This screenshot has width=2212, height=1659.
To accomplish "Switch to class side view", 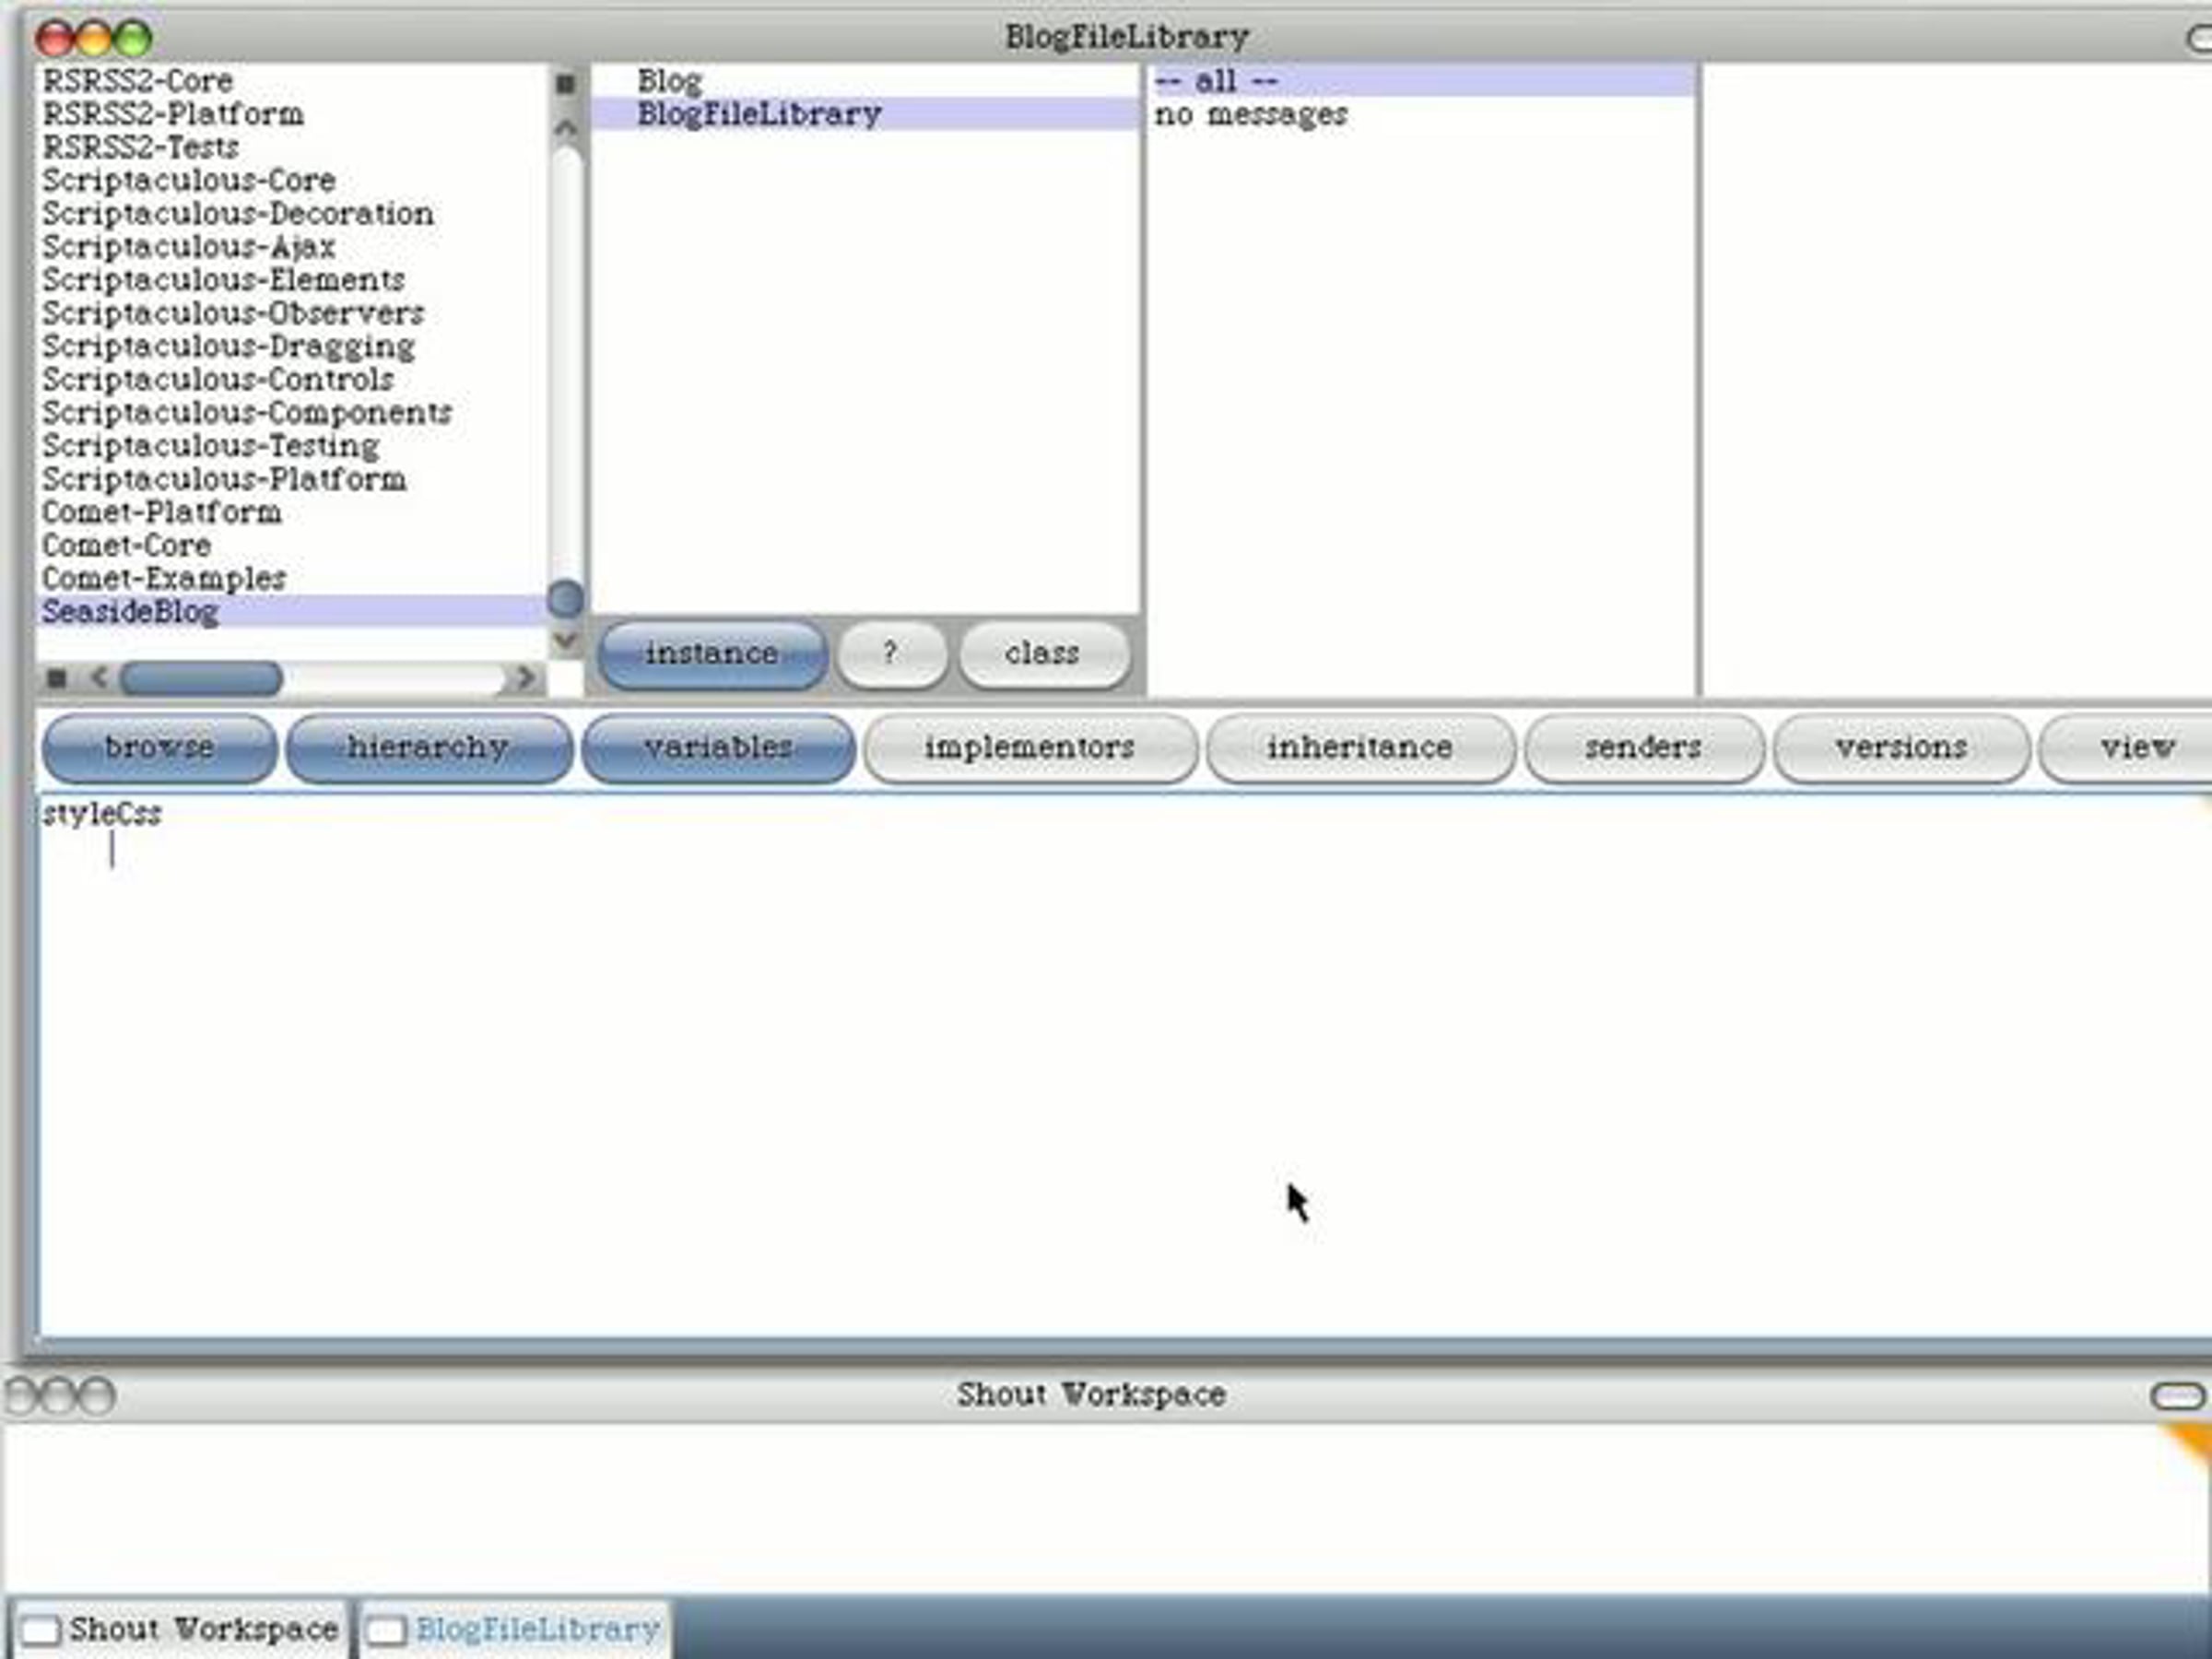I will [x=1042, y=654].
